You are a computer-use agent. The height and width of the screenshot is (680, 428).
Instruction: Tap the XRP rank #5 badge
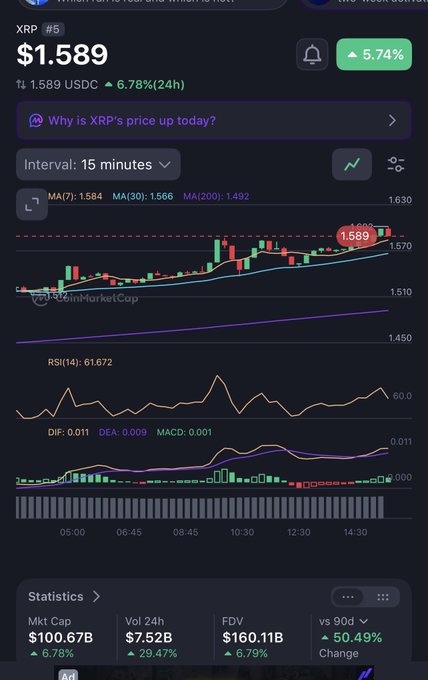pos(53,29)
